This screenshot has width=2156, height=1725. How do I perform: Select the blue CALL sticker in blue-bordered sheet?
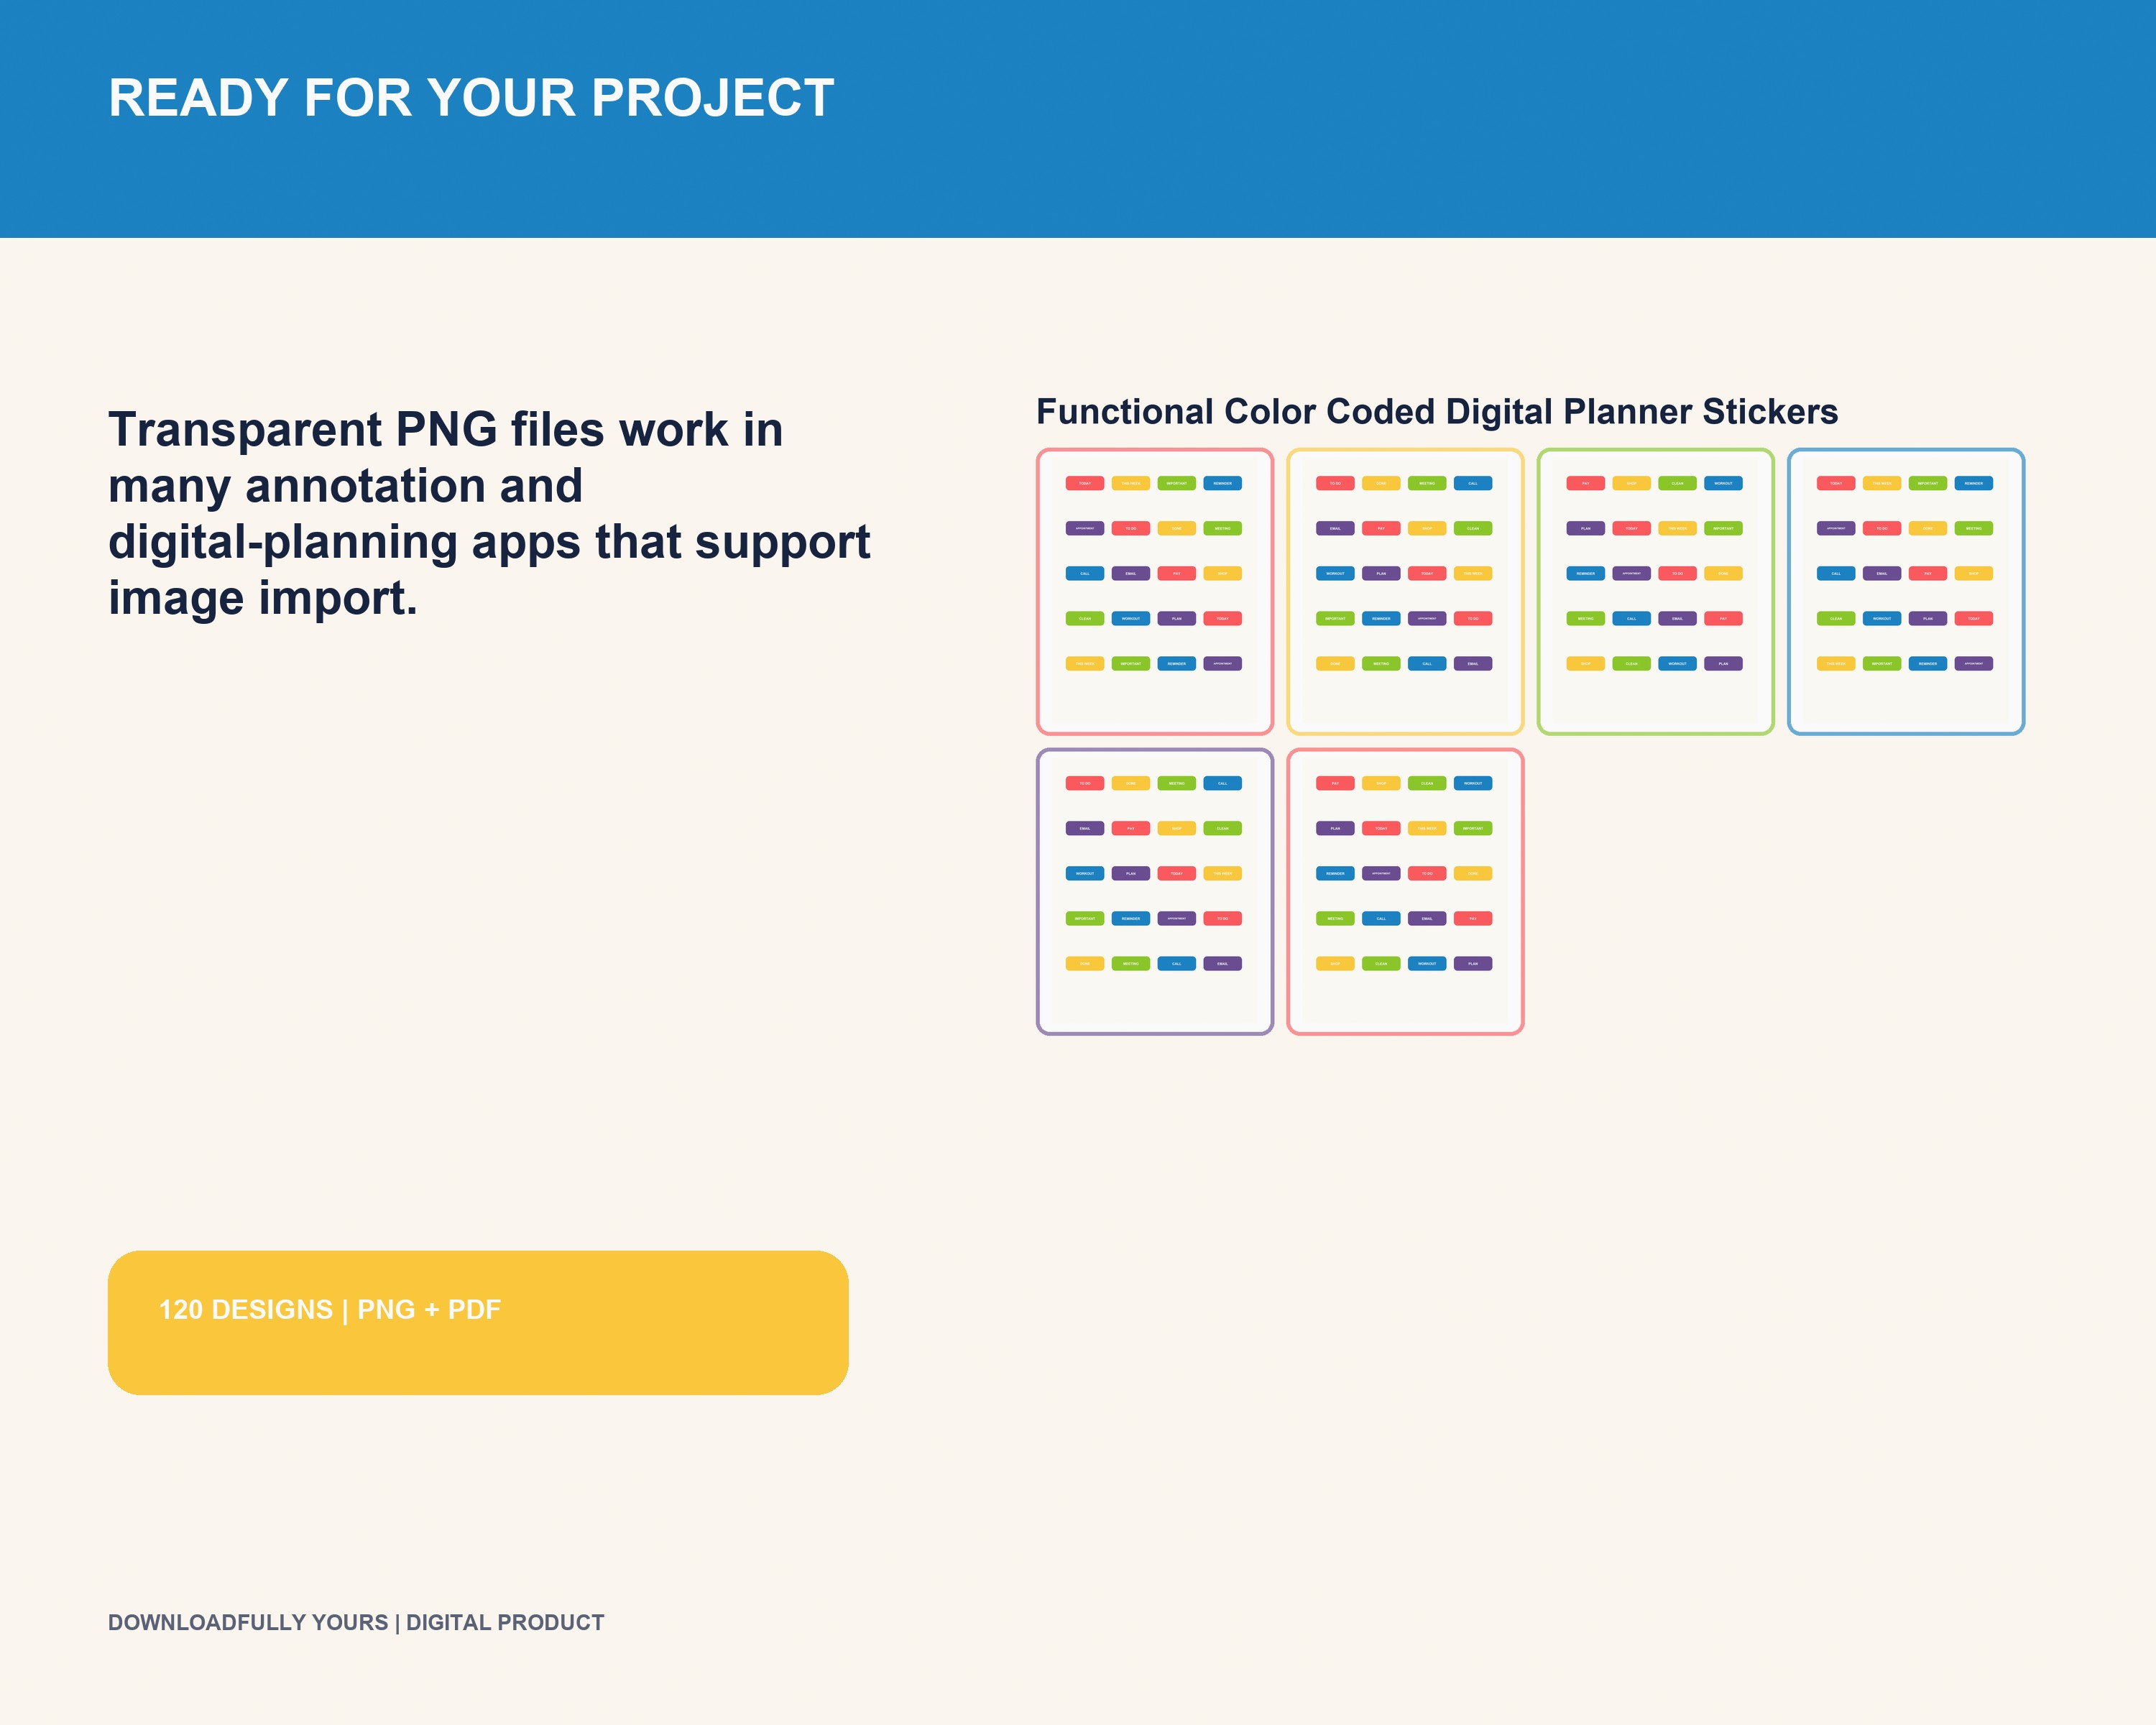(x=1836, y=573)
